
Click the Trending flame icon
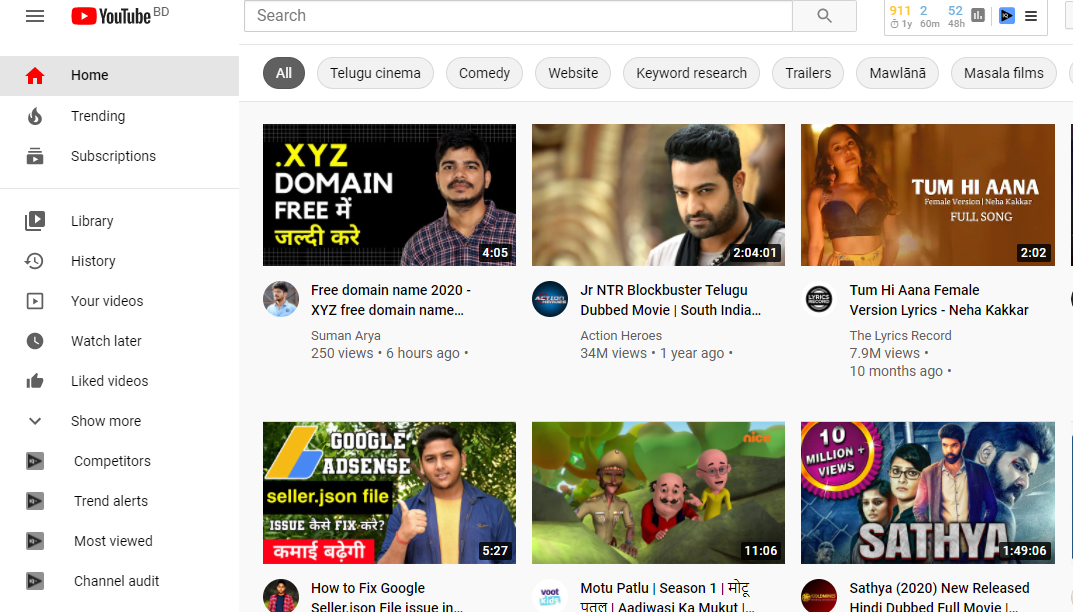[35, 116]
